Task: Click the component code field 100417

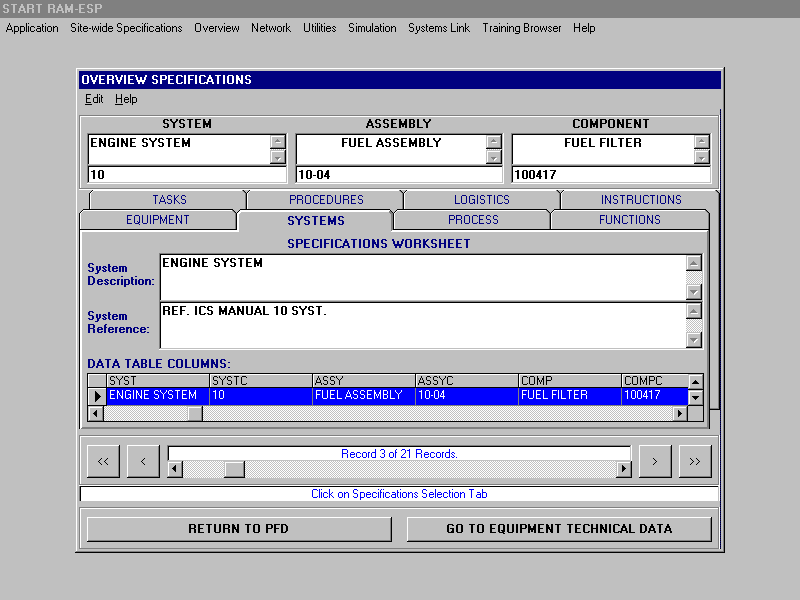Action: click(611, 174)
